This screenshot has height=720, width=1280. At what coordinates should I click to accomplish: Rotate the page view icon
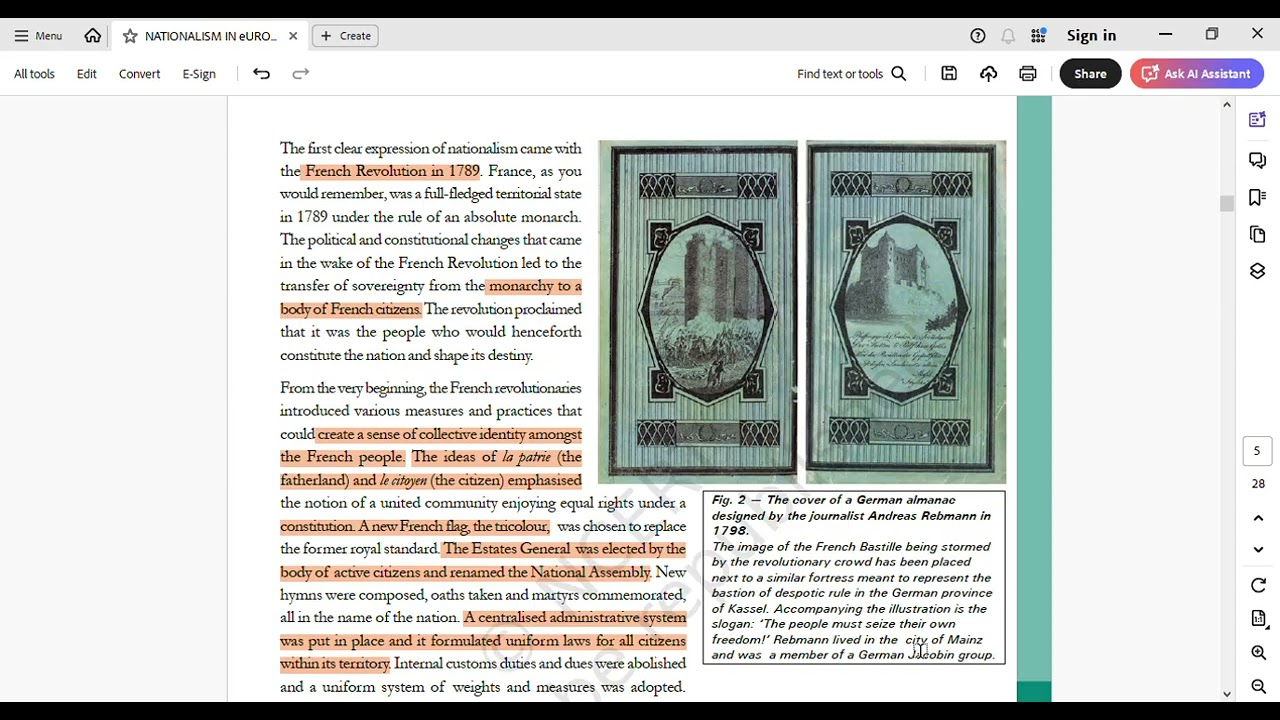[x=1258, y=586]
